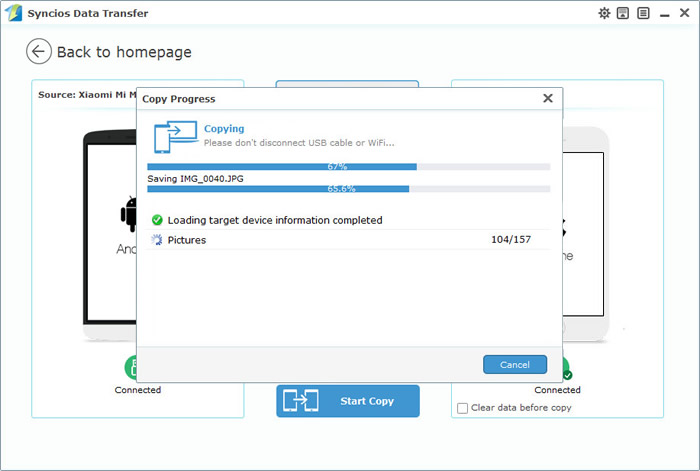This screenshot has width=700, height=471.
Task: Click the Syncios logo in the title bar
Action: coord(13,13)
